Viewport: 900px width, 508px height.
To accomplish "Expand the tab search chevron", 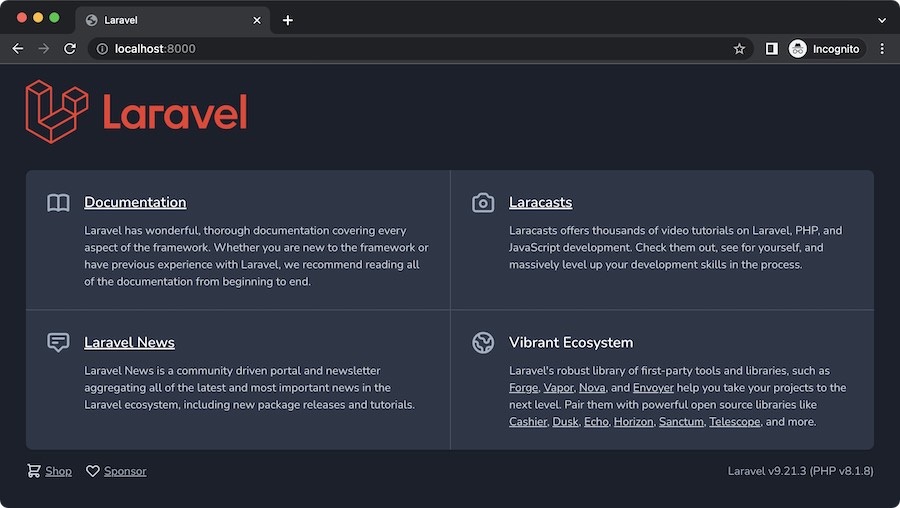I will (882, 20).
